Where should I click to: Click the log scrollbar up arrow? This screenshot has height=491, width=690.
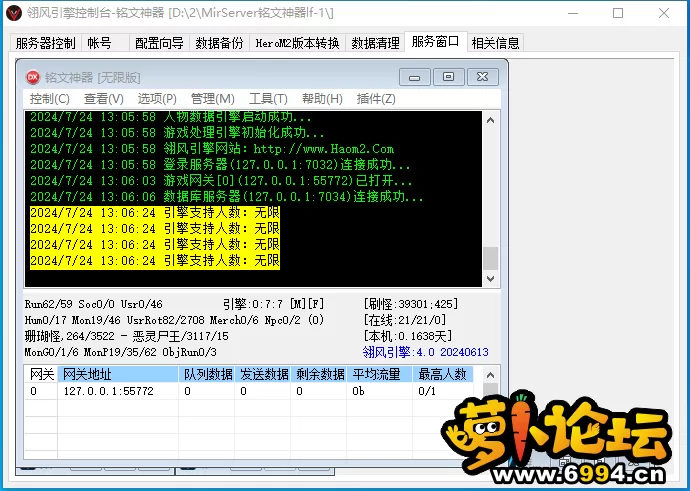pos(491,120)
